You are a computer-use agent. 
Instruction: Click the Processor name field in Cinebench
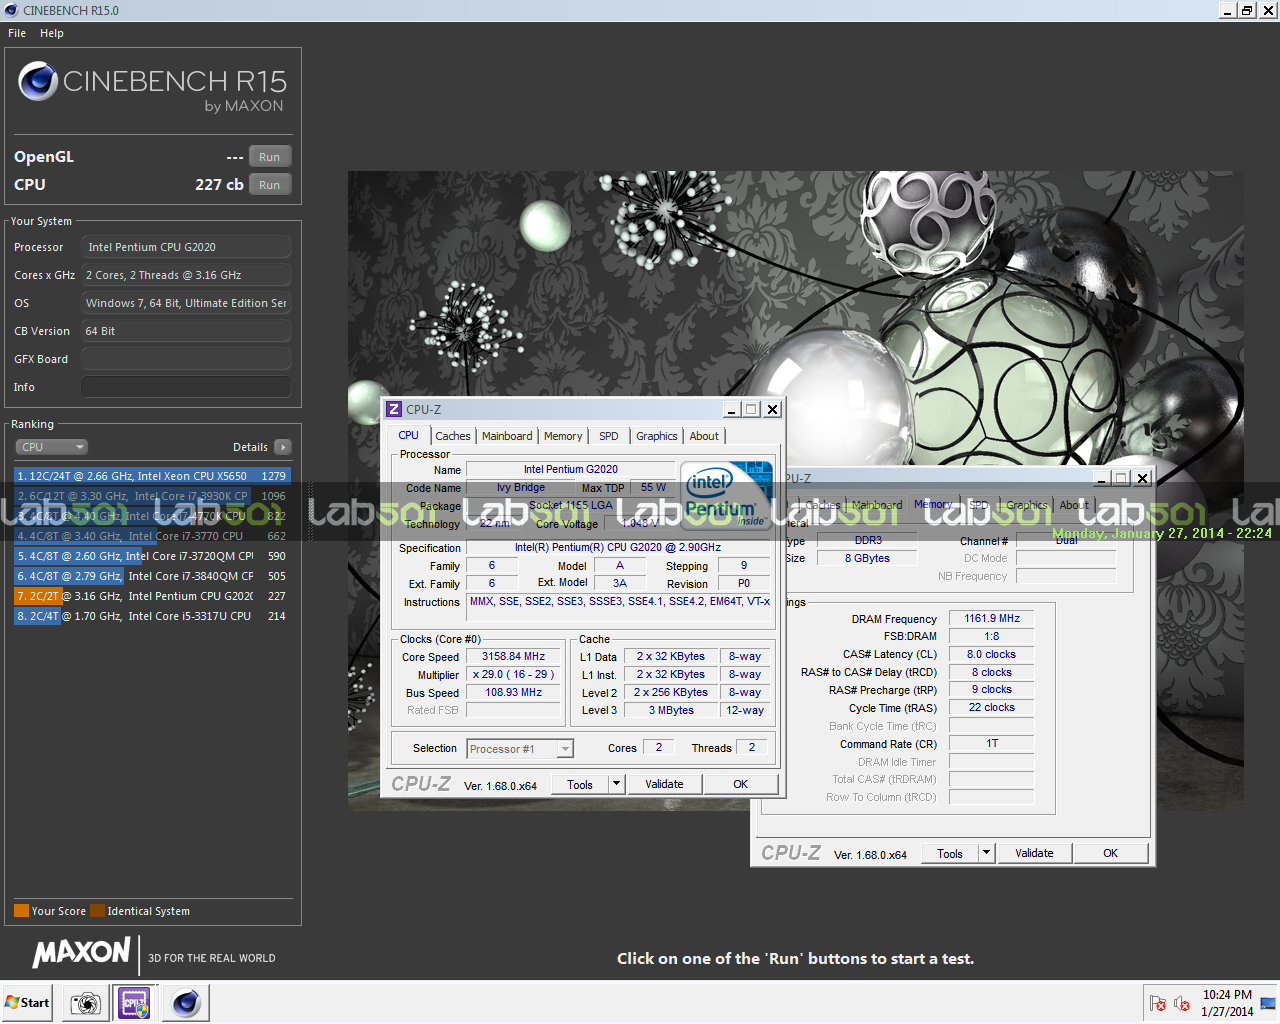tap(186, 247)
